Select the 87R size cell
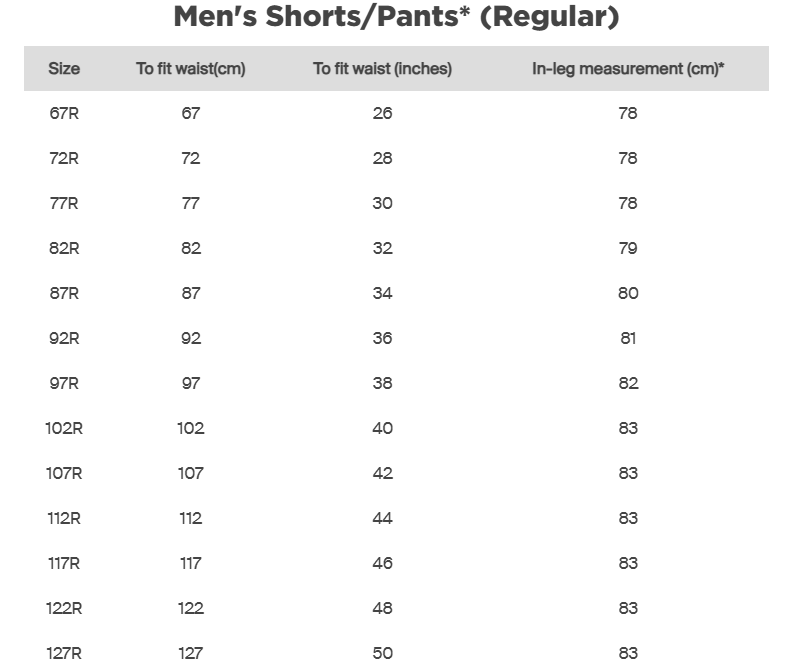Screen dimensions: 790x667 point(64,293)
